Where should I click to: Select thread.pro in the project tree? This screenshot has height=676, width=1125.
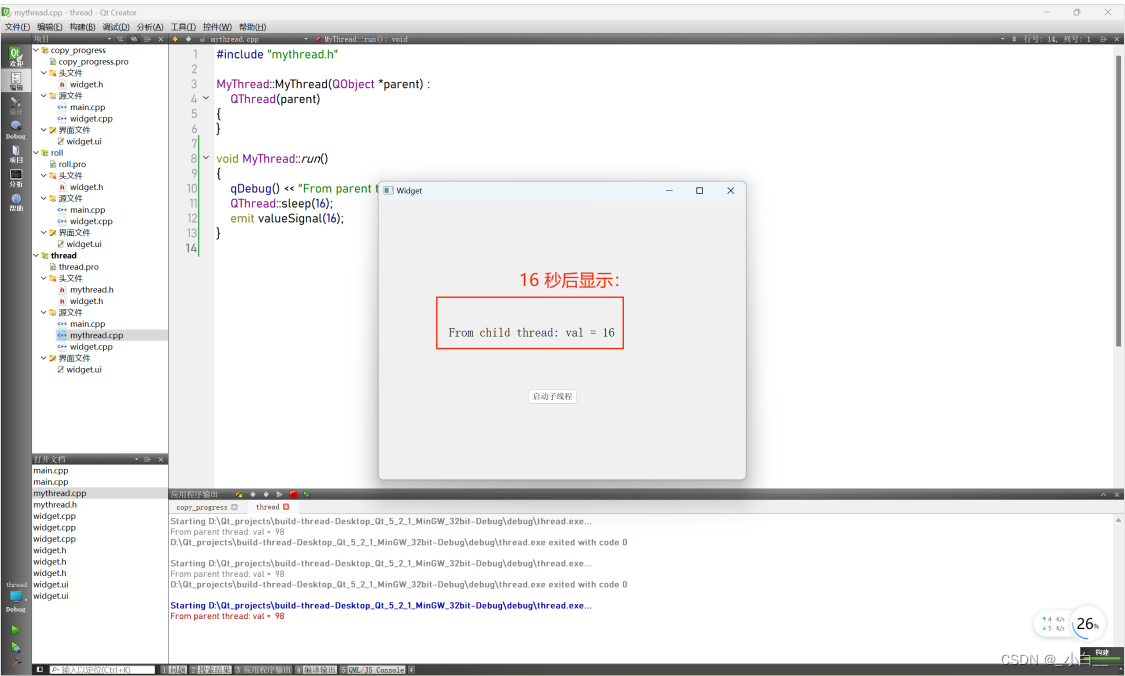(79, 267)
